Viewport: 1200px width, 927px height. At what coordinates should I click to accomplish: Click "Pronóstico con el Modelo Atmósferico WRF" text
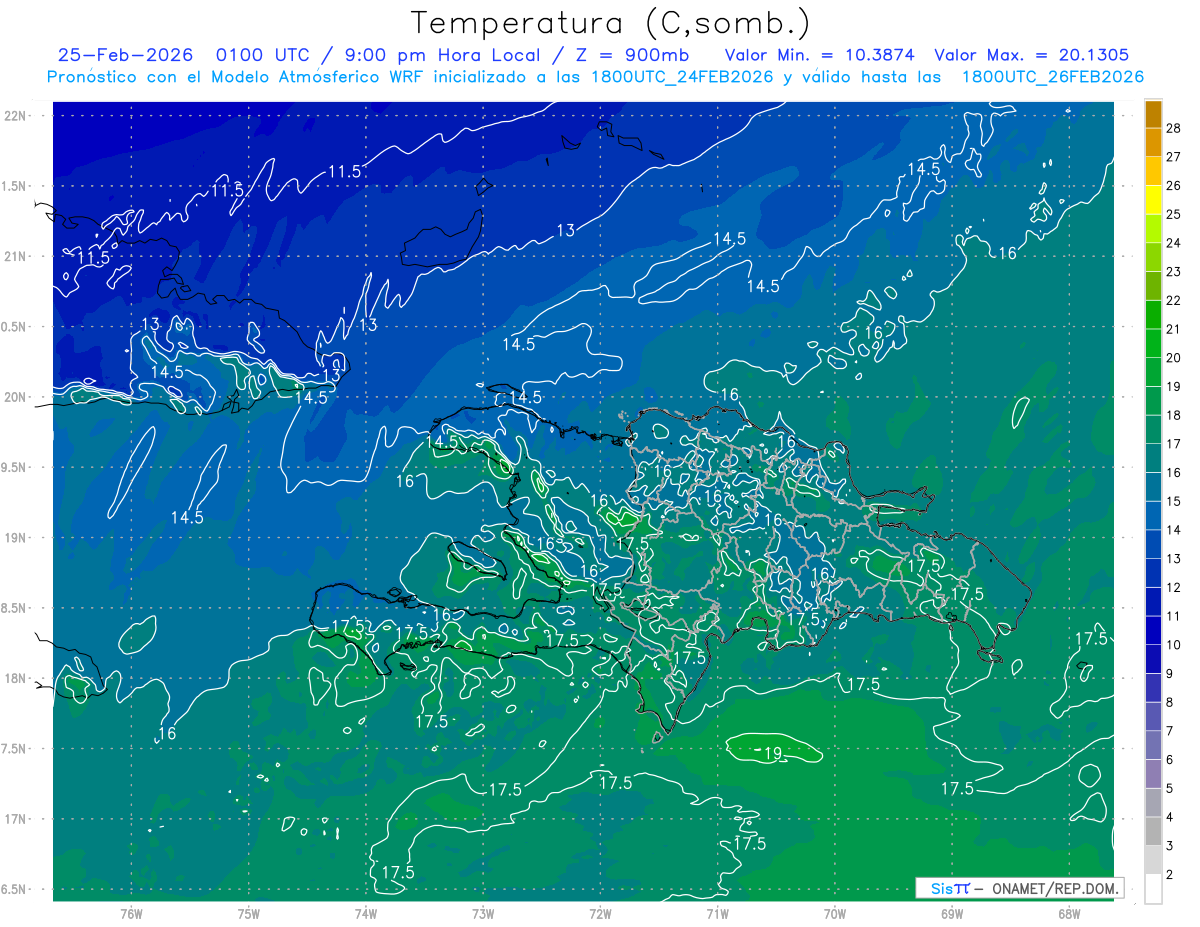coord(237,77)
